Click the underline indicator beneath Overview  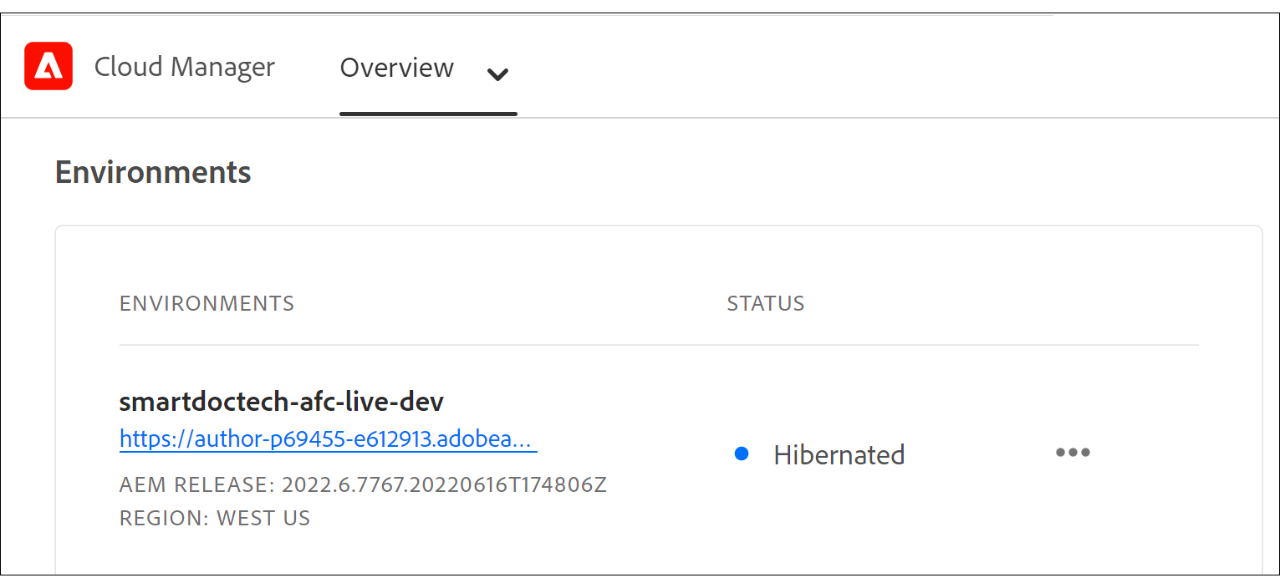(428, 113)
